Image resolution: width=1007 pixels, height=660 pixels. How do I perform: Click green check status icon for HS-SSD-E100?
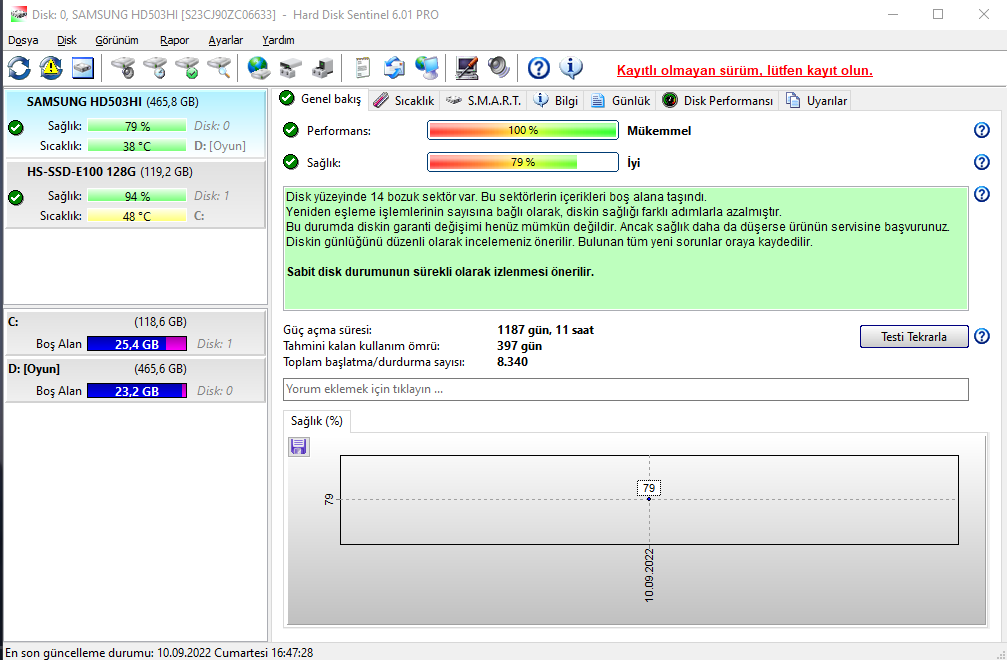coord(16,198)
